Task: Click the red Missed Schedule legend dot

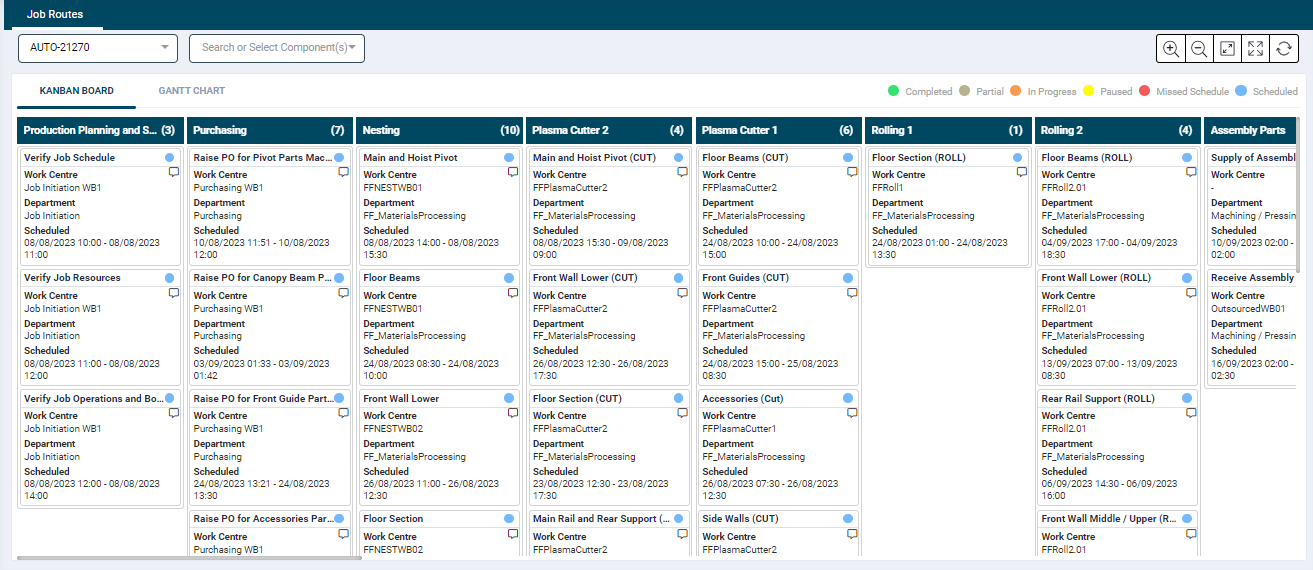Action: [x=1144, y=91]
